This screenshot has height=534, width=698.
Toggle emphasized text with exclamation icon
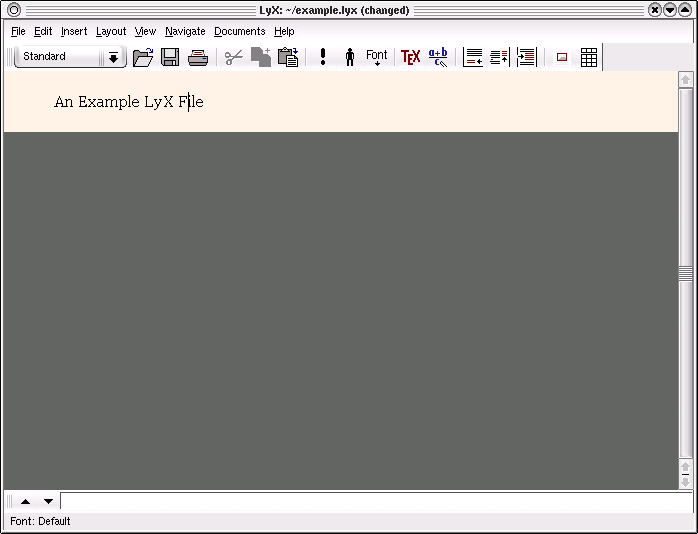pos(323,57)
